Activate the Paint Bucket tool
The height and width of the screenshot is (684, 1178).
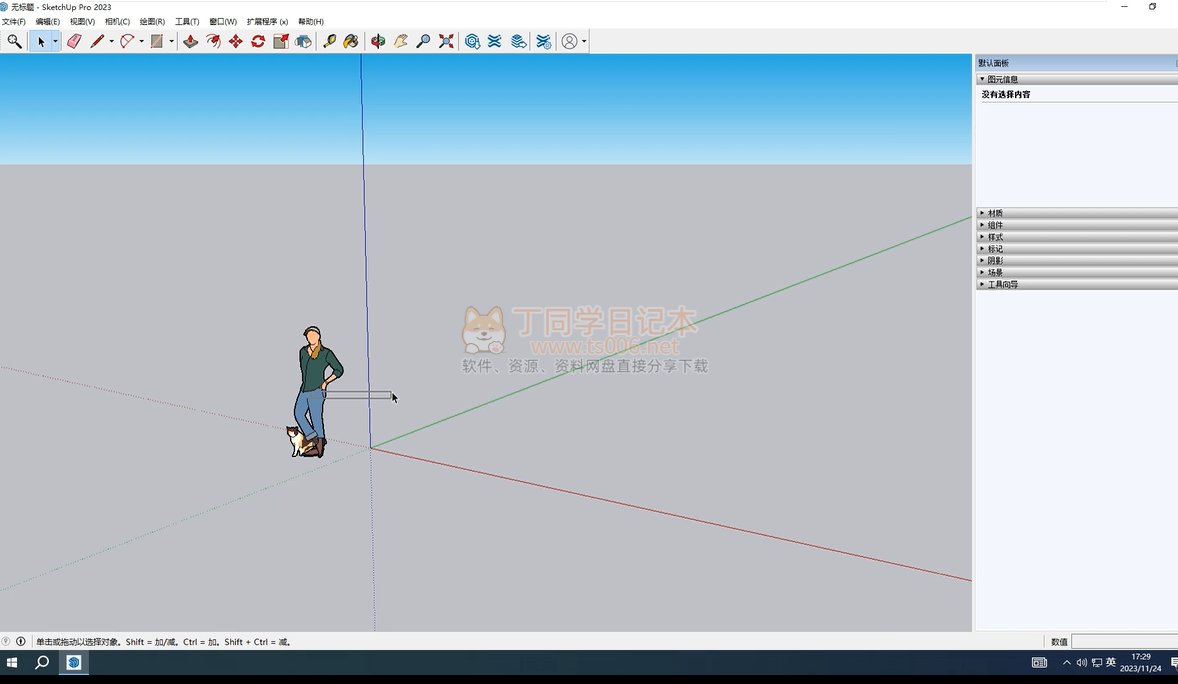pyautogui.click(x=351, y=41)
